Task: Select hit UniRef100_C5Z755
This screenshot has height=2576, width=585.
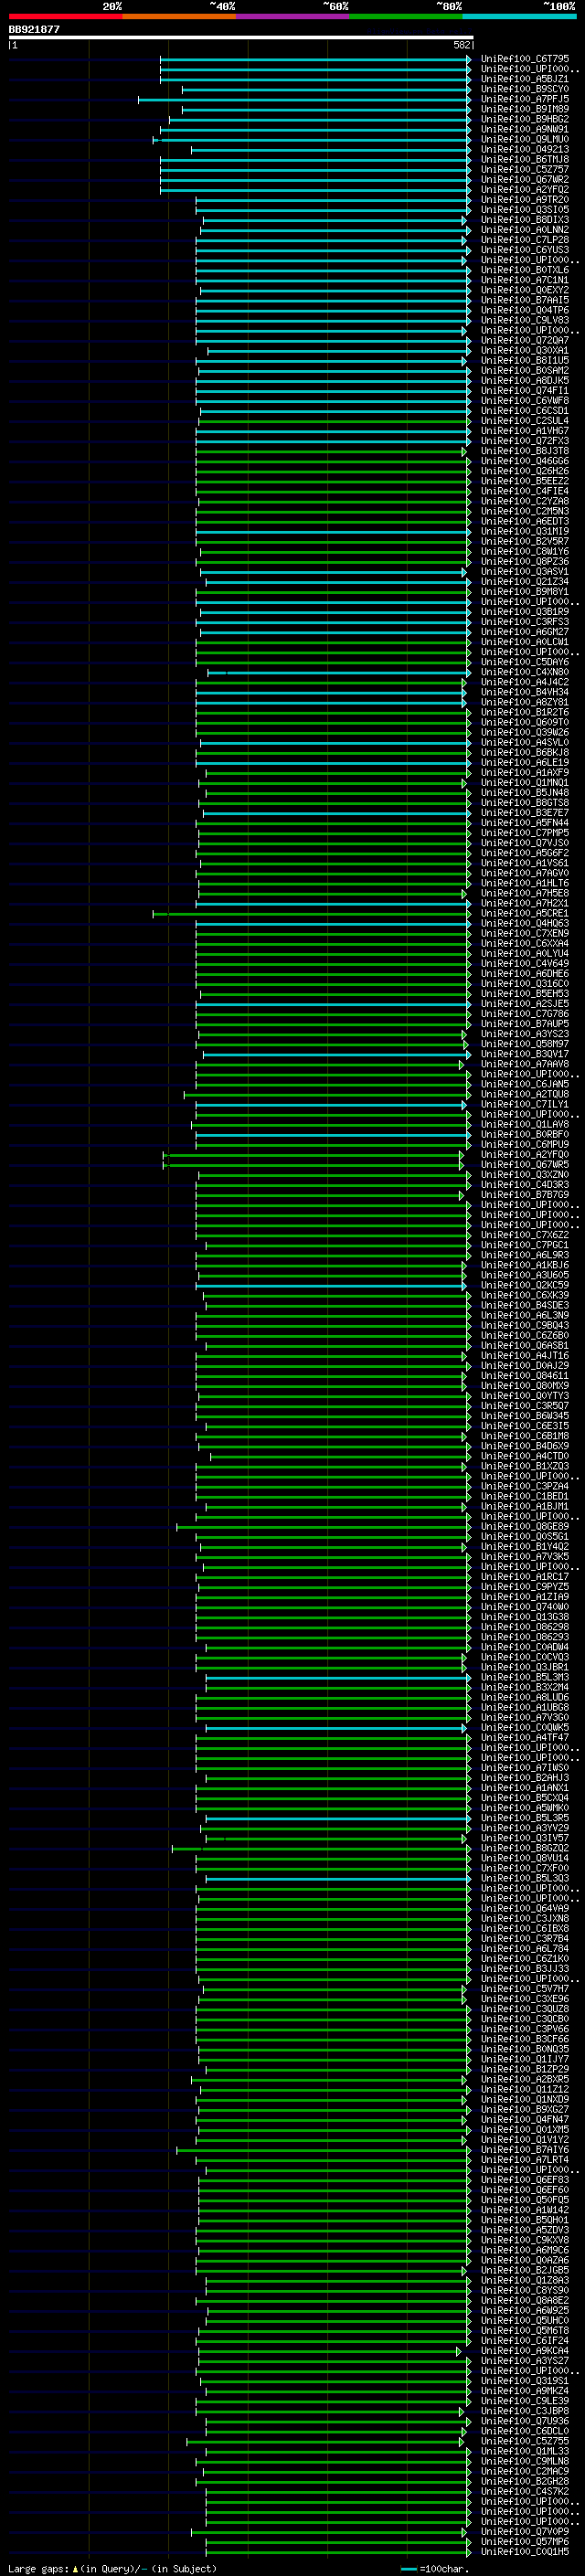Action: (x=524, y=2441)
